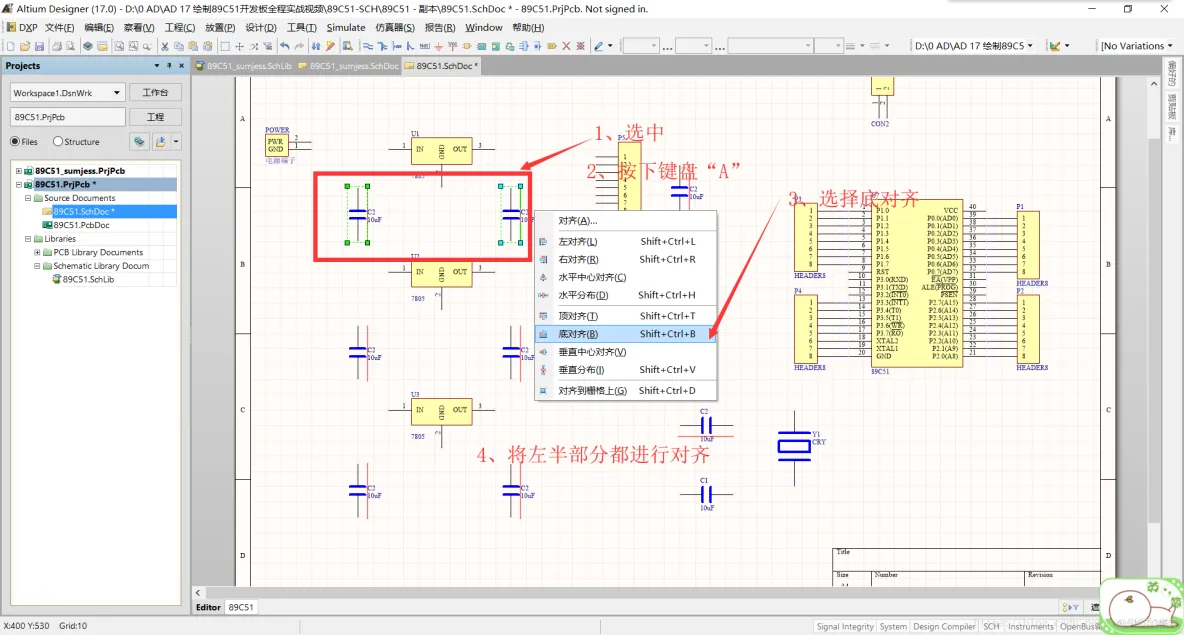1184x635 pixels.
Task: Click the Print toolbar icon
Action: click(x=57, y=46)
